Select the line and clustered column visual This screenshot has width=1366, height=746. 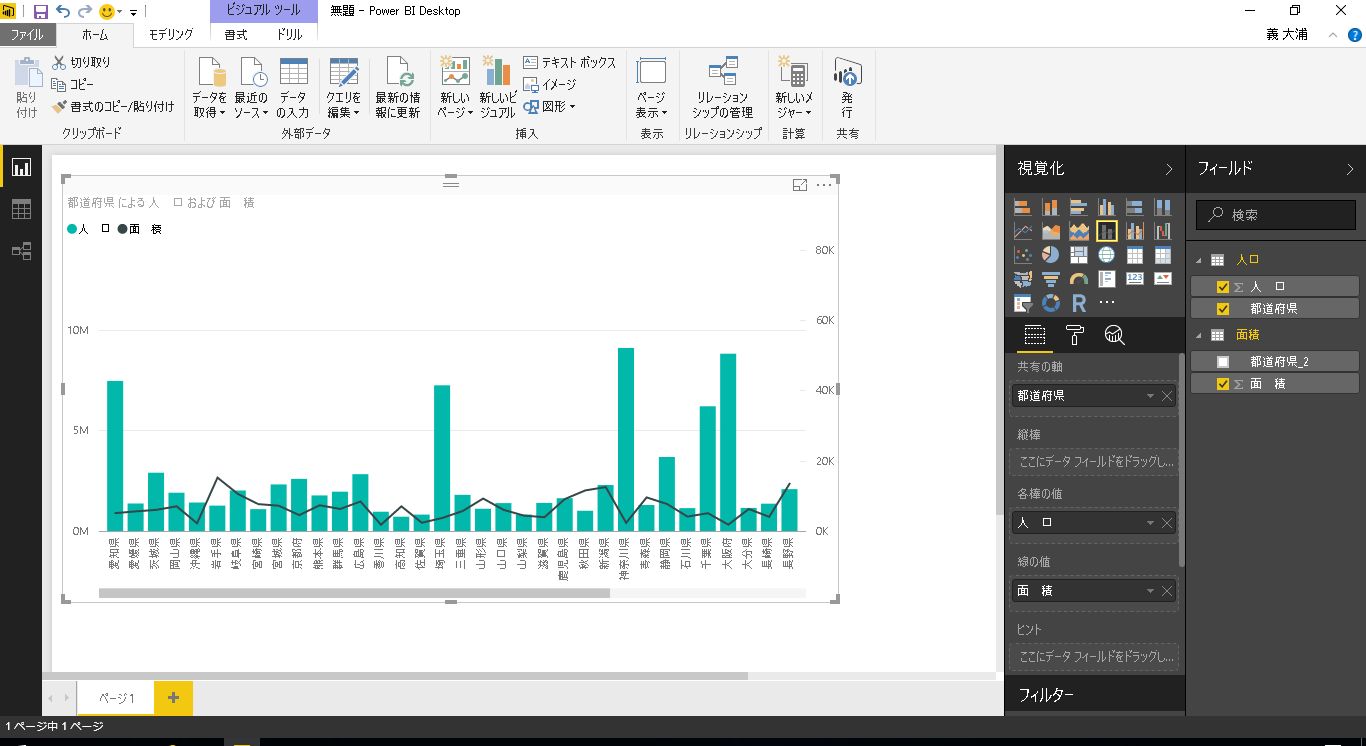click(1134, 231)
